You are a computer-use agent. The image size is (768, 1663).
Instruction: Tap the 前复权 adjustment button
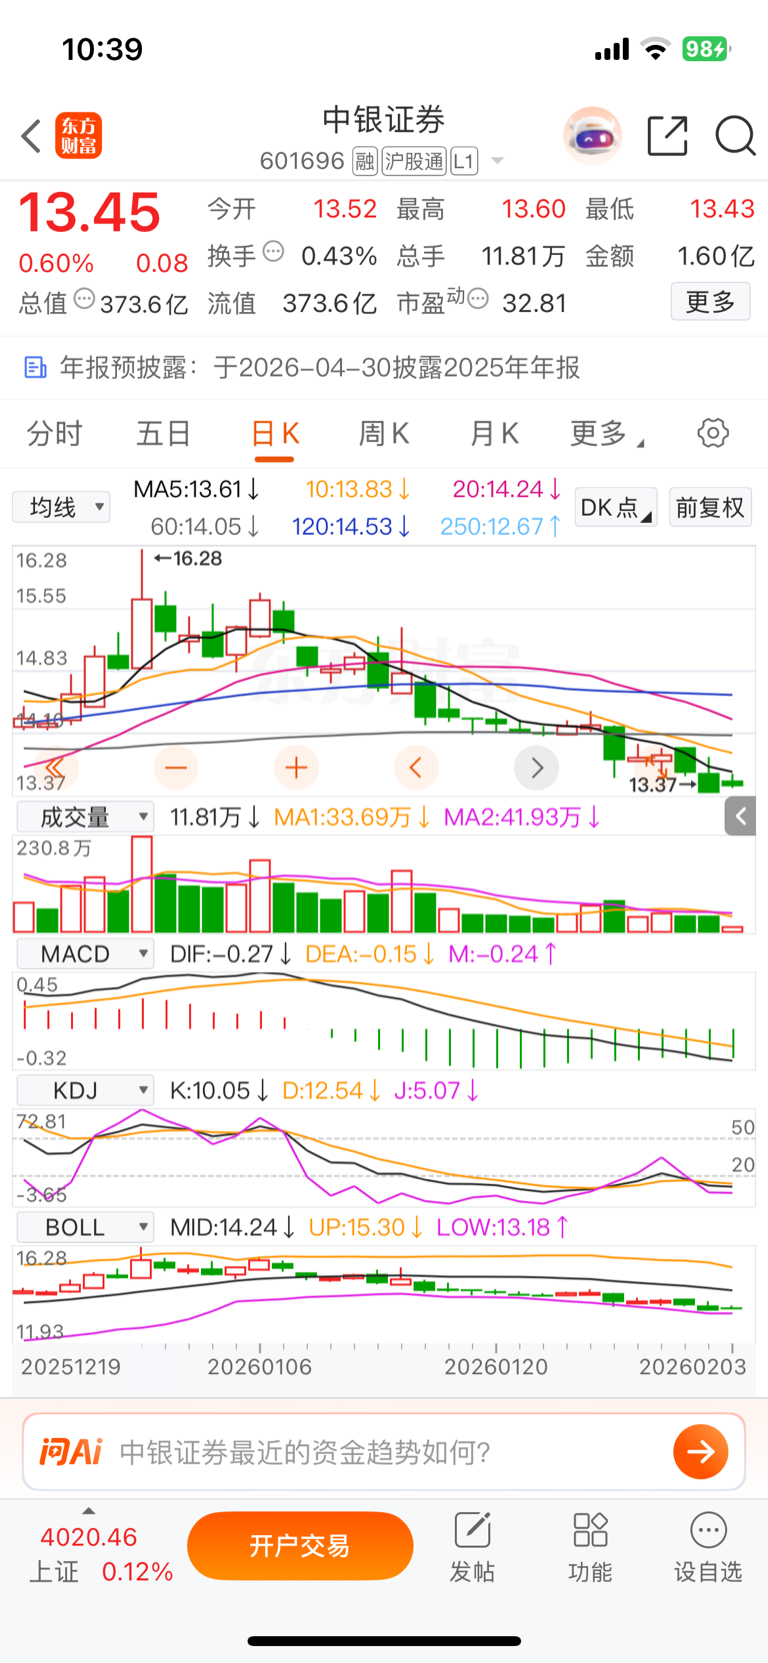(x=710, y=508)
